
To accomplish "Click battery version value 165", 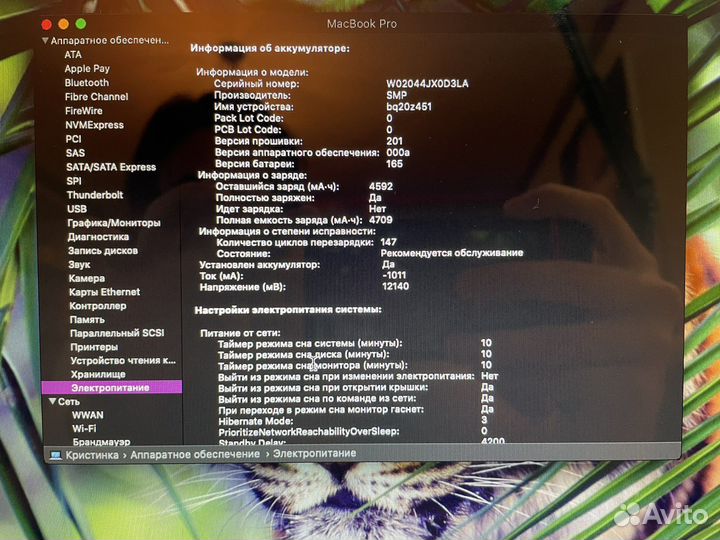I will point(394,163).
